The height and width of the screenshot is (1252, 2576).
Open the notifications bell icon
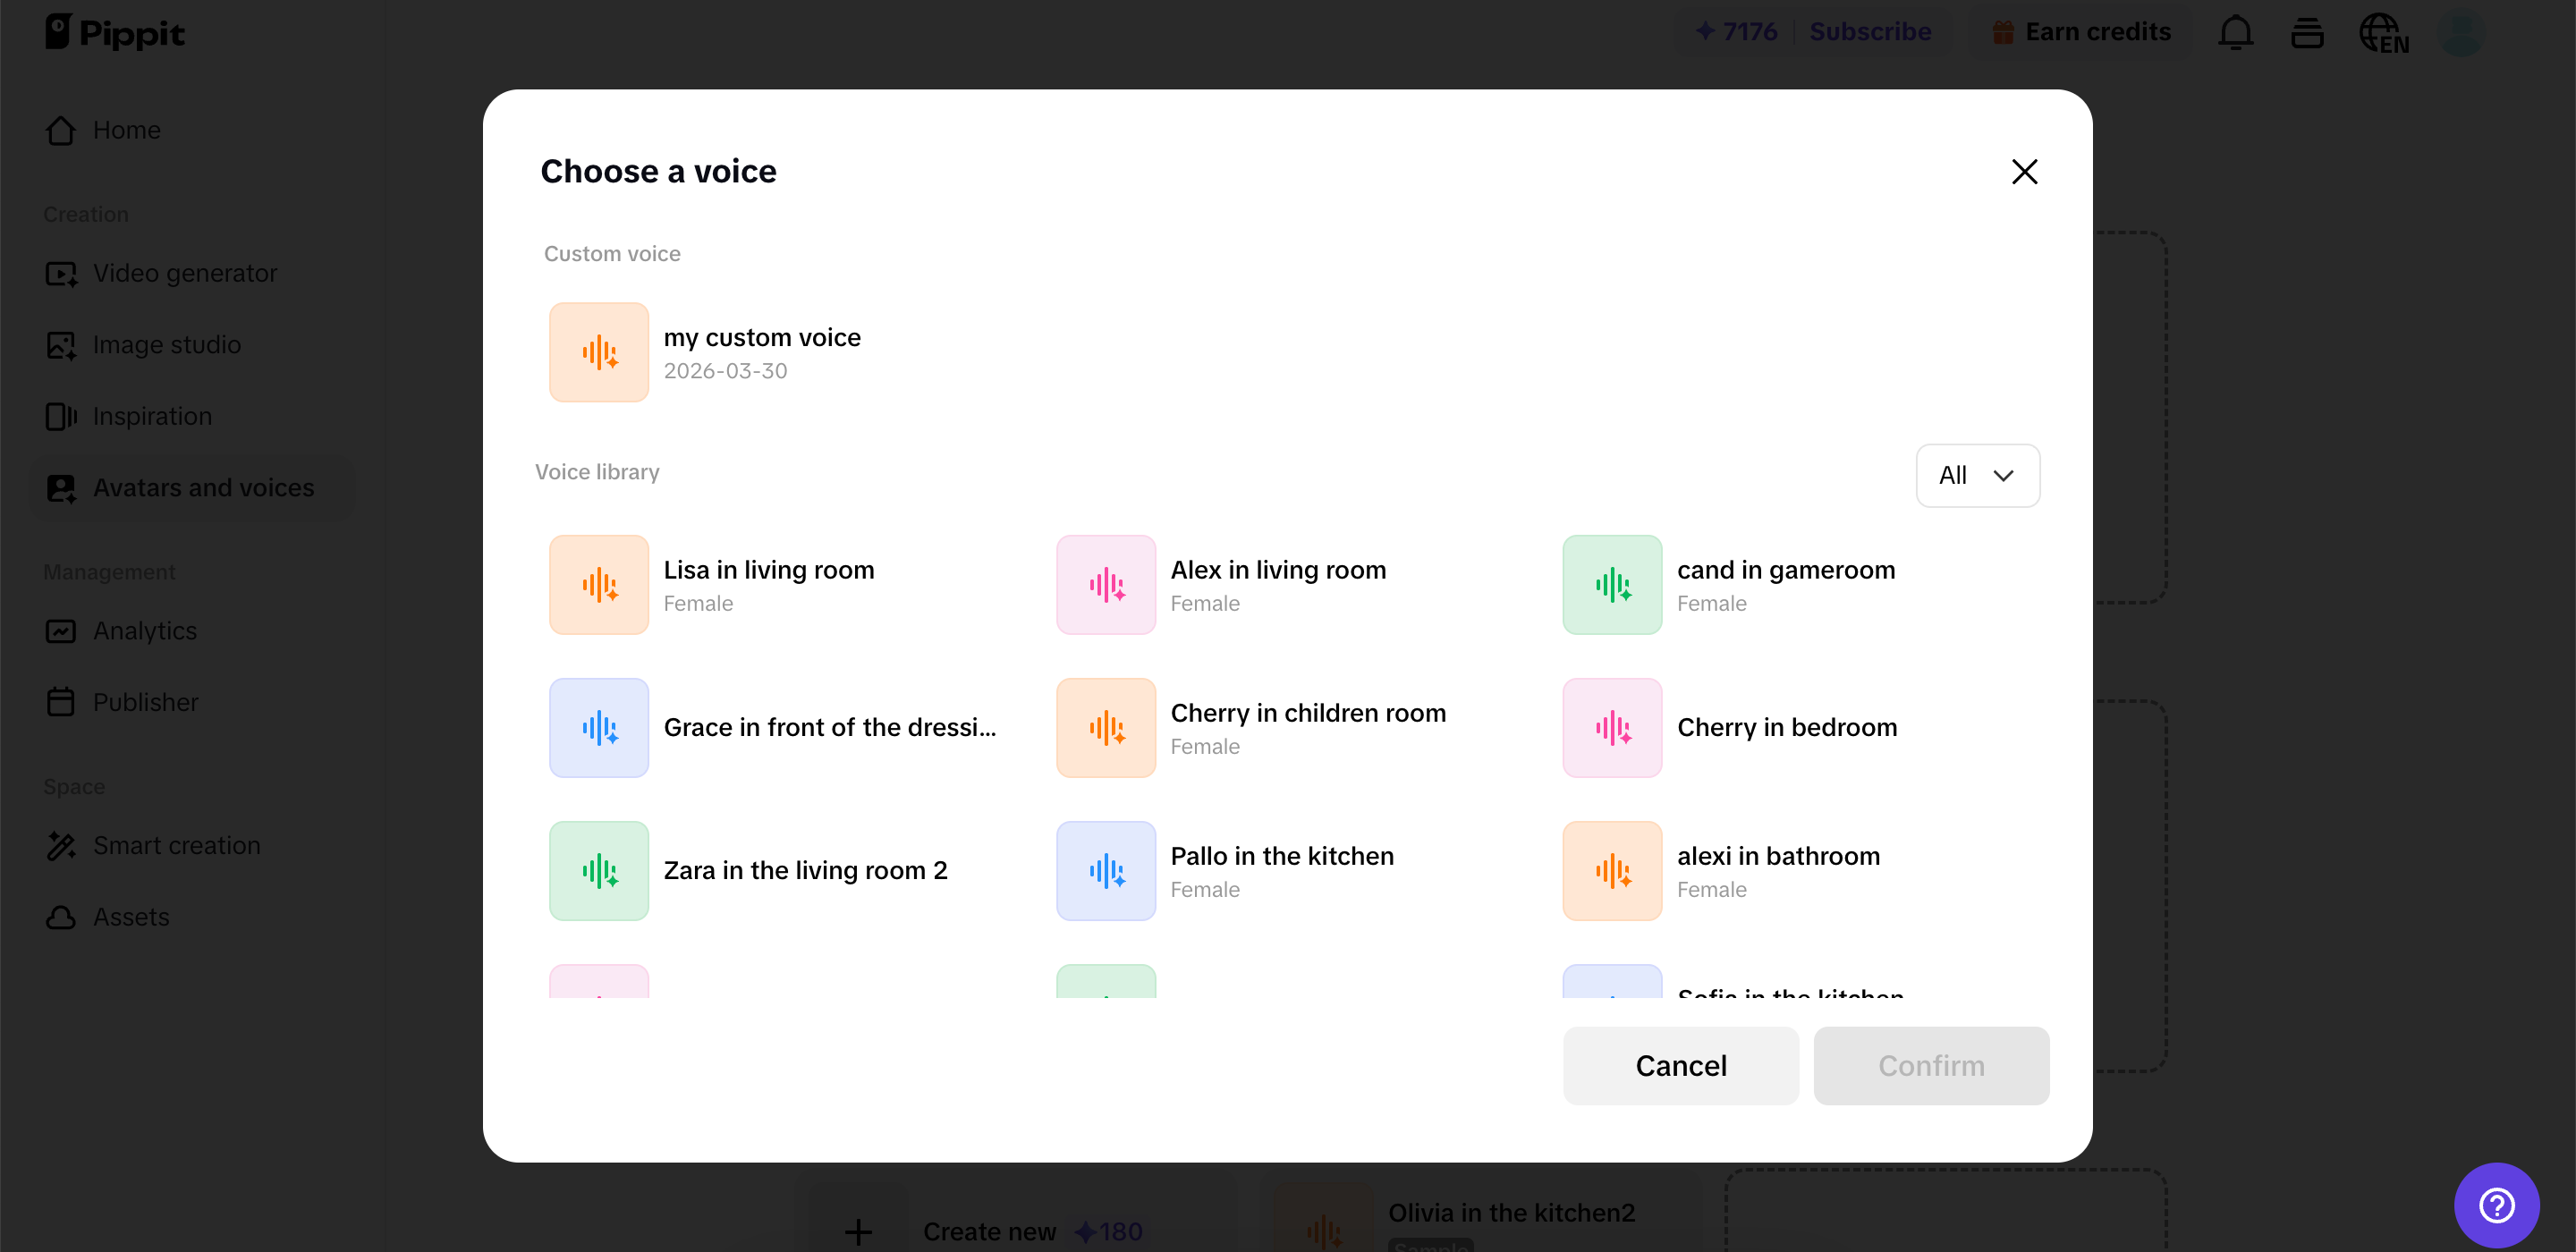click(x=2234, y=33)
